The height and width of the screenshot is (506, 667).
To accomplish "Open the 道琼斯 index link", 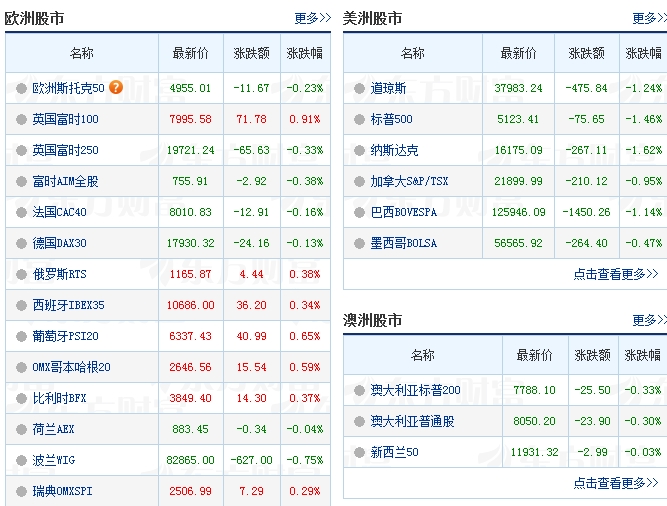I will point(388,88).
